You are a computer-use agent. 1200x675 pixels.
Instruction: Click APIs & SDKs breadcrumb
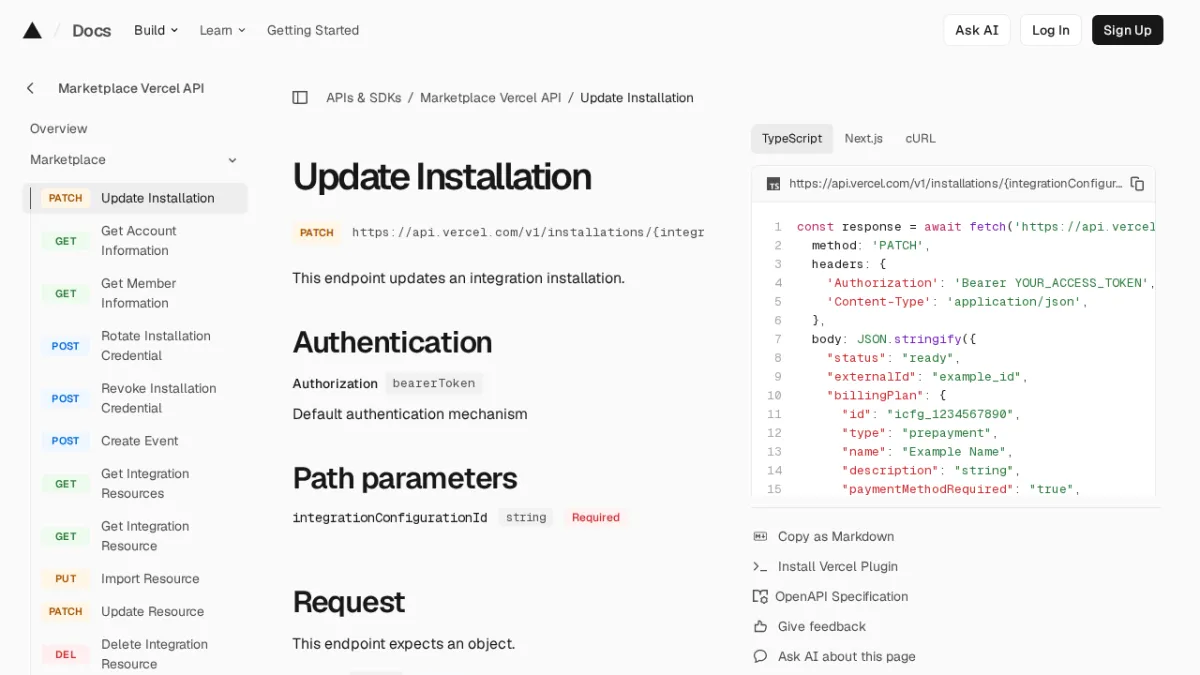(363, 97)
